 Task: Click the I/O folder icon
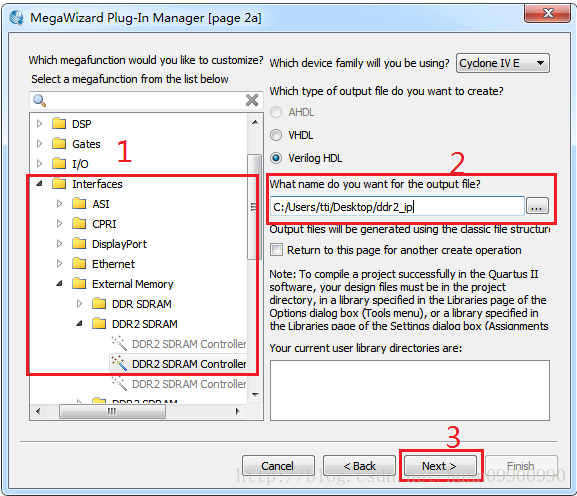point(59,163)
